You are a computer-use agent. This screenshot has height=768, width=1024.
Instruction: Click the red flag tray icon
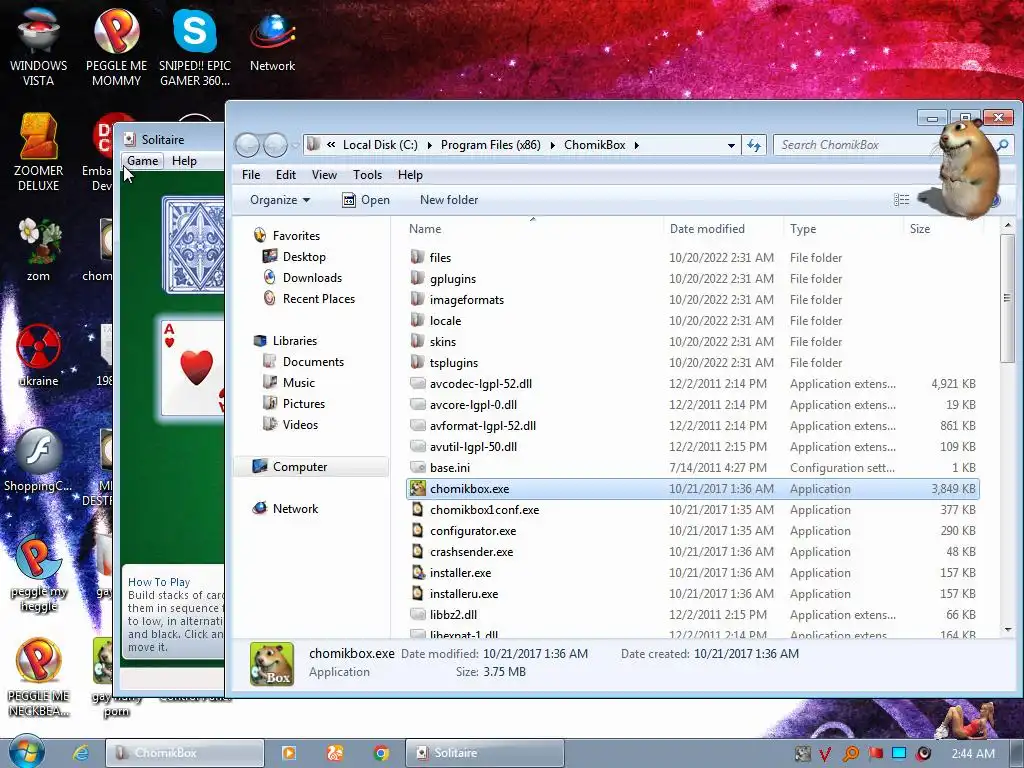(x=876, y=754)
